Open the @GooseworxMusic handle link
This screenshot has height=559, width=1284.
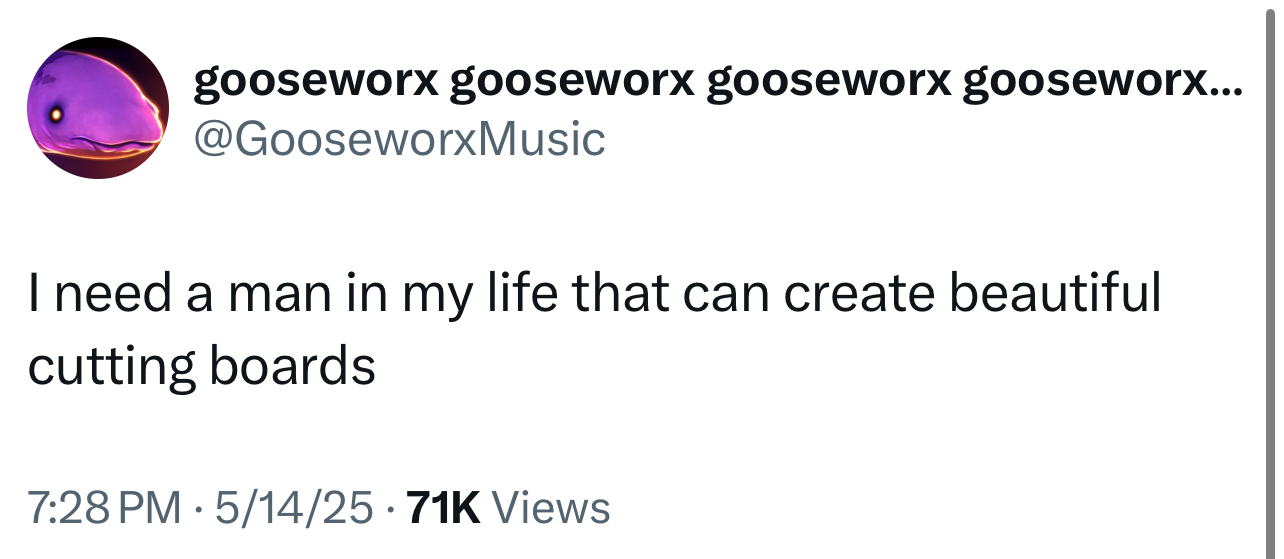click(x=399, y=139)
